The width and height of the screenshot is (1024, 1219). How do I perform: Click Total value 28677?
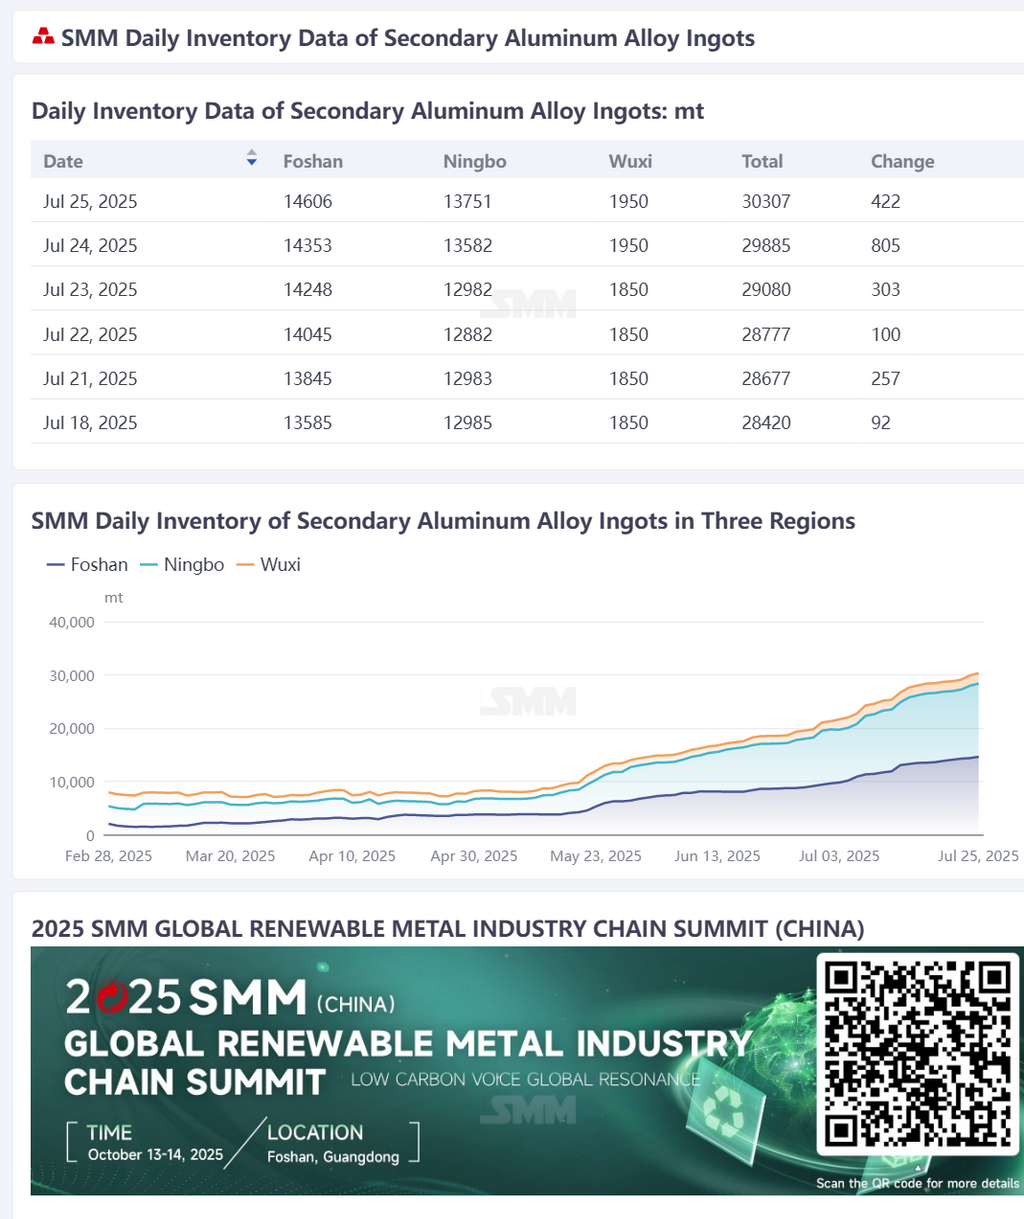click(x=766, y=378)
